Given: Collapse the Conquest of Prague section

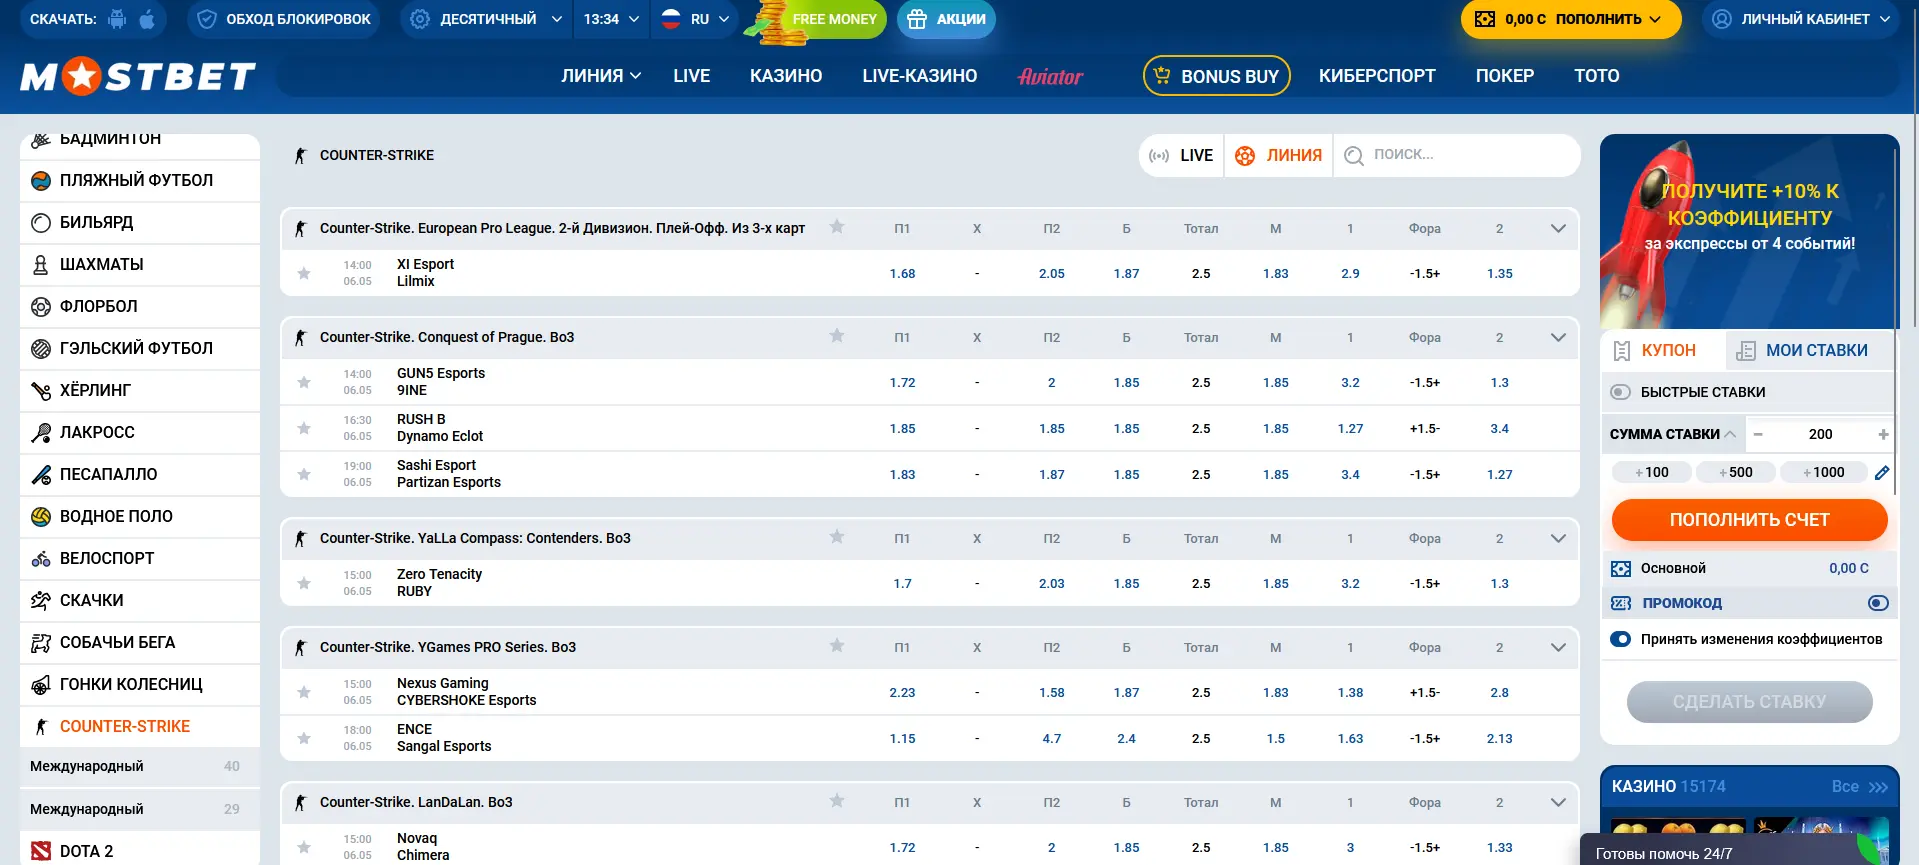Looking at the screenshot, I should pos(1558,337).
